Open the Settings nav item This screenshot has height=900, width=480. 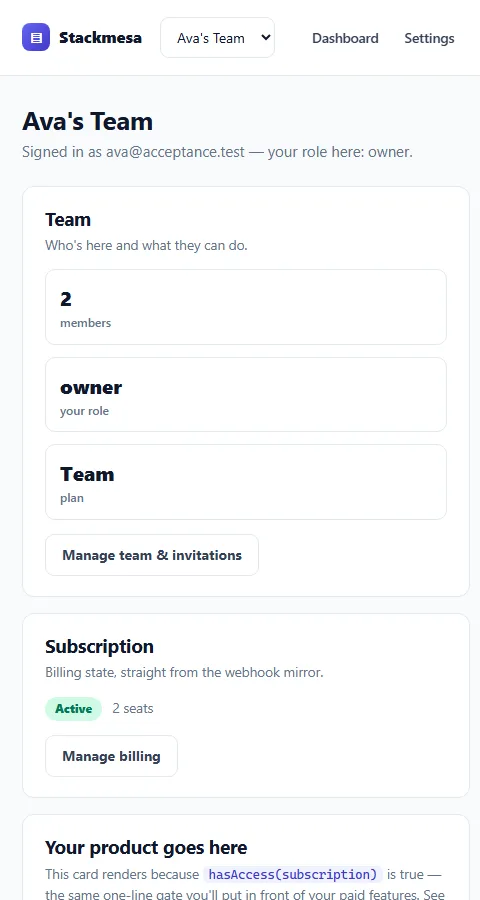pyautogui.click(x=429, y=38)
